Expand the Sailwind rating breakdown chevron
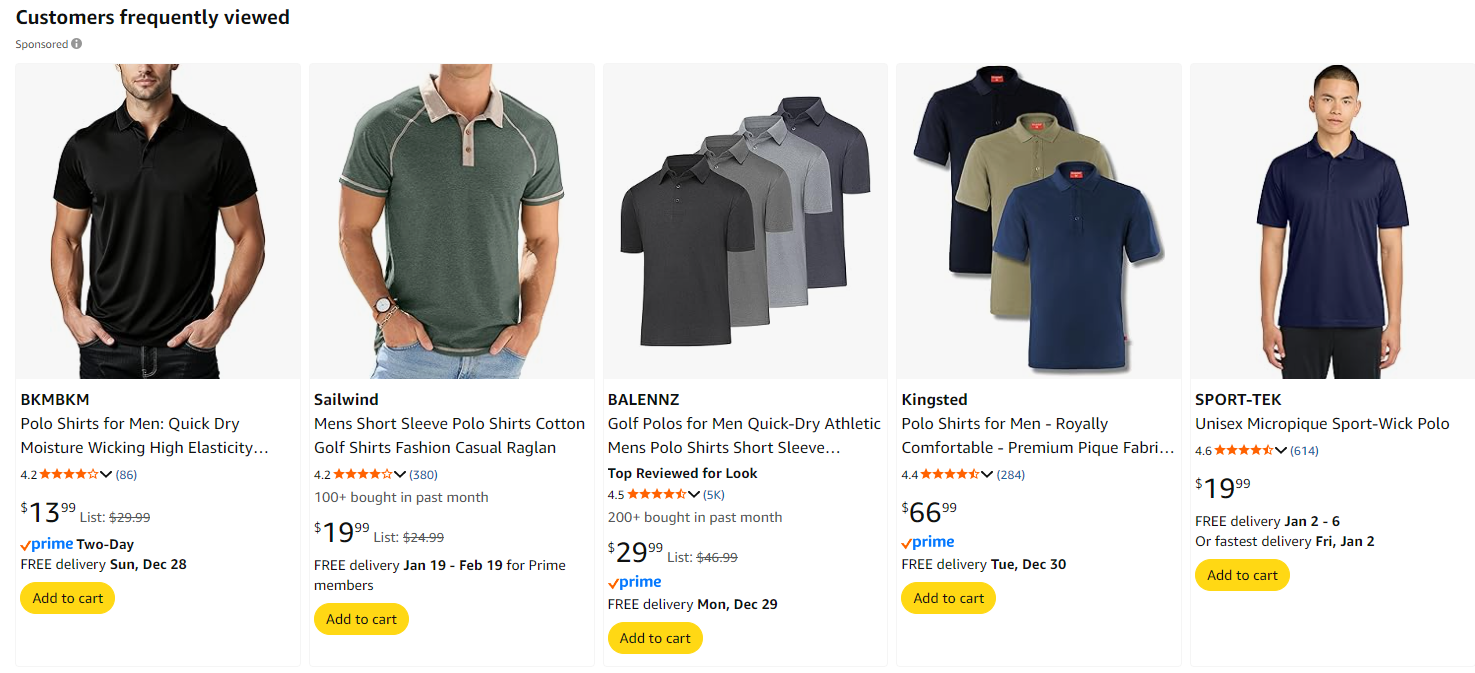Image resolution: width=1475 pixels, height=673 pixels. pos(400,474)
